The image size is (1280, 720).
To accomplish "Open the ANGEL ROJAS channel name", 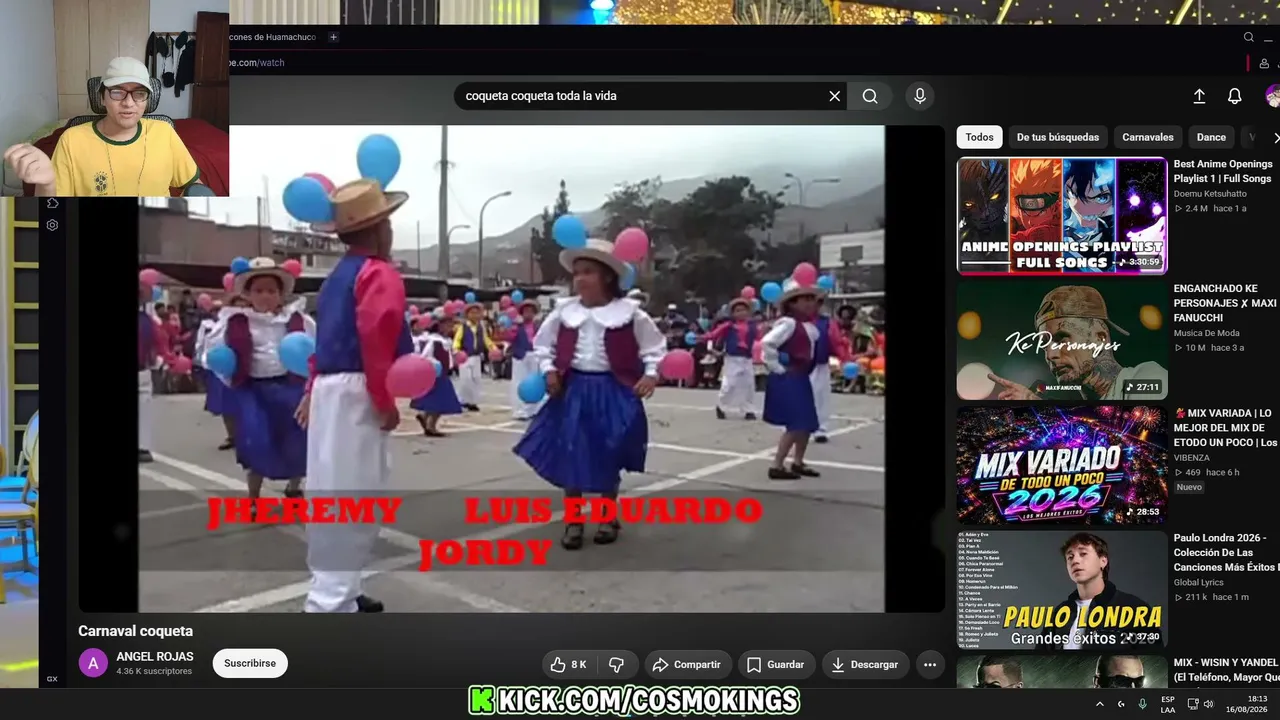I will 155,657.
